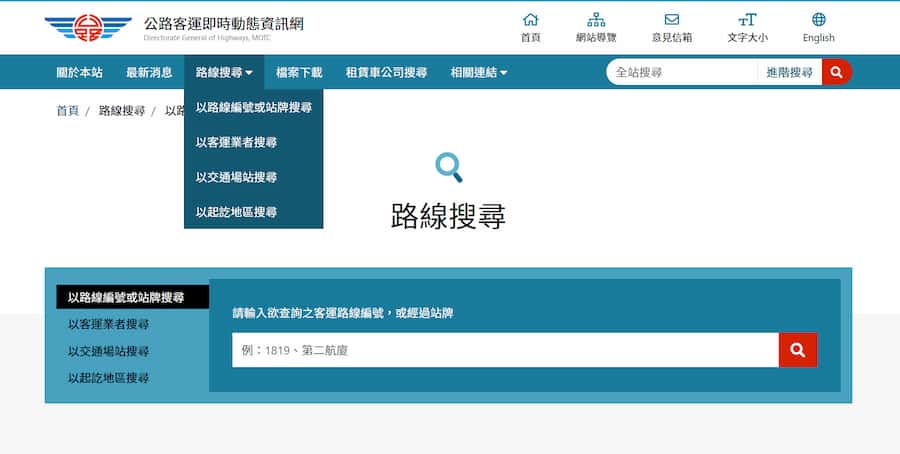Open the 意見信箱 mail icon
Screen dimensions: 900x454
tap(672, 20)
